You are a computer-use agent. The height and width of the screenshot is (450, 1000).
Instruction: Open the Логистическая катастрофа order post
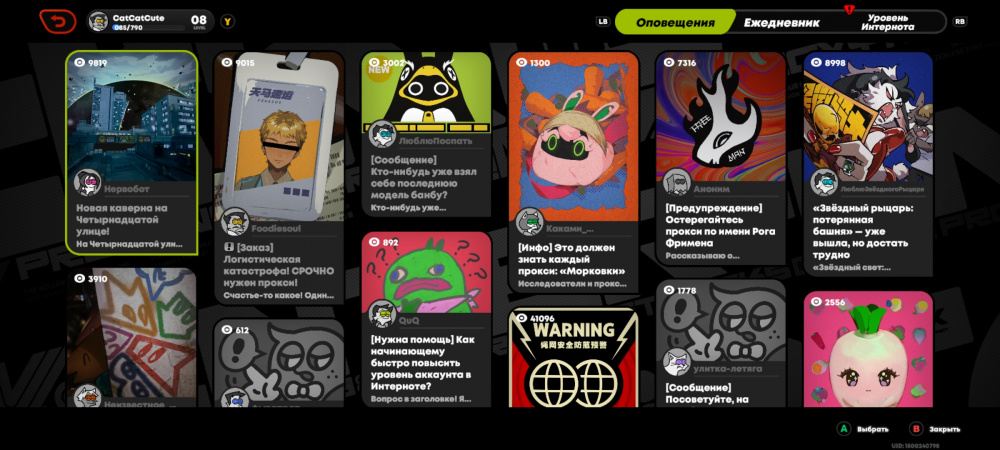coord(279,178)
